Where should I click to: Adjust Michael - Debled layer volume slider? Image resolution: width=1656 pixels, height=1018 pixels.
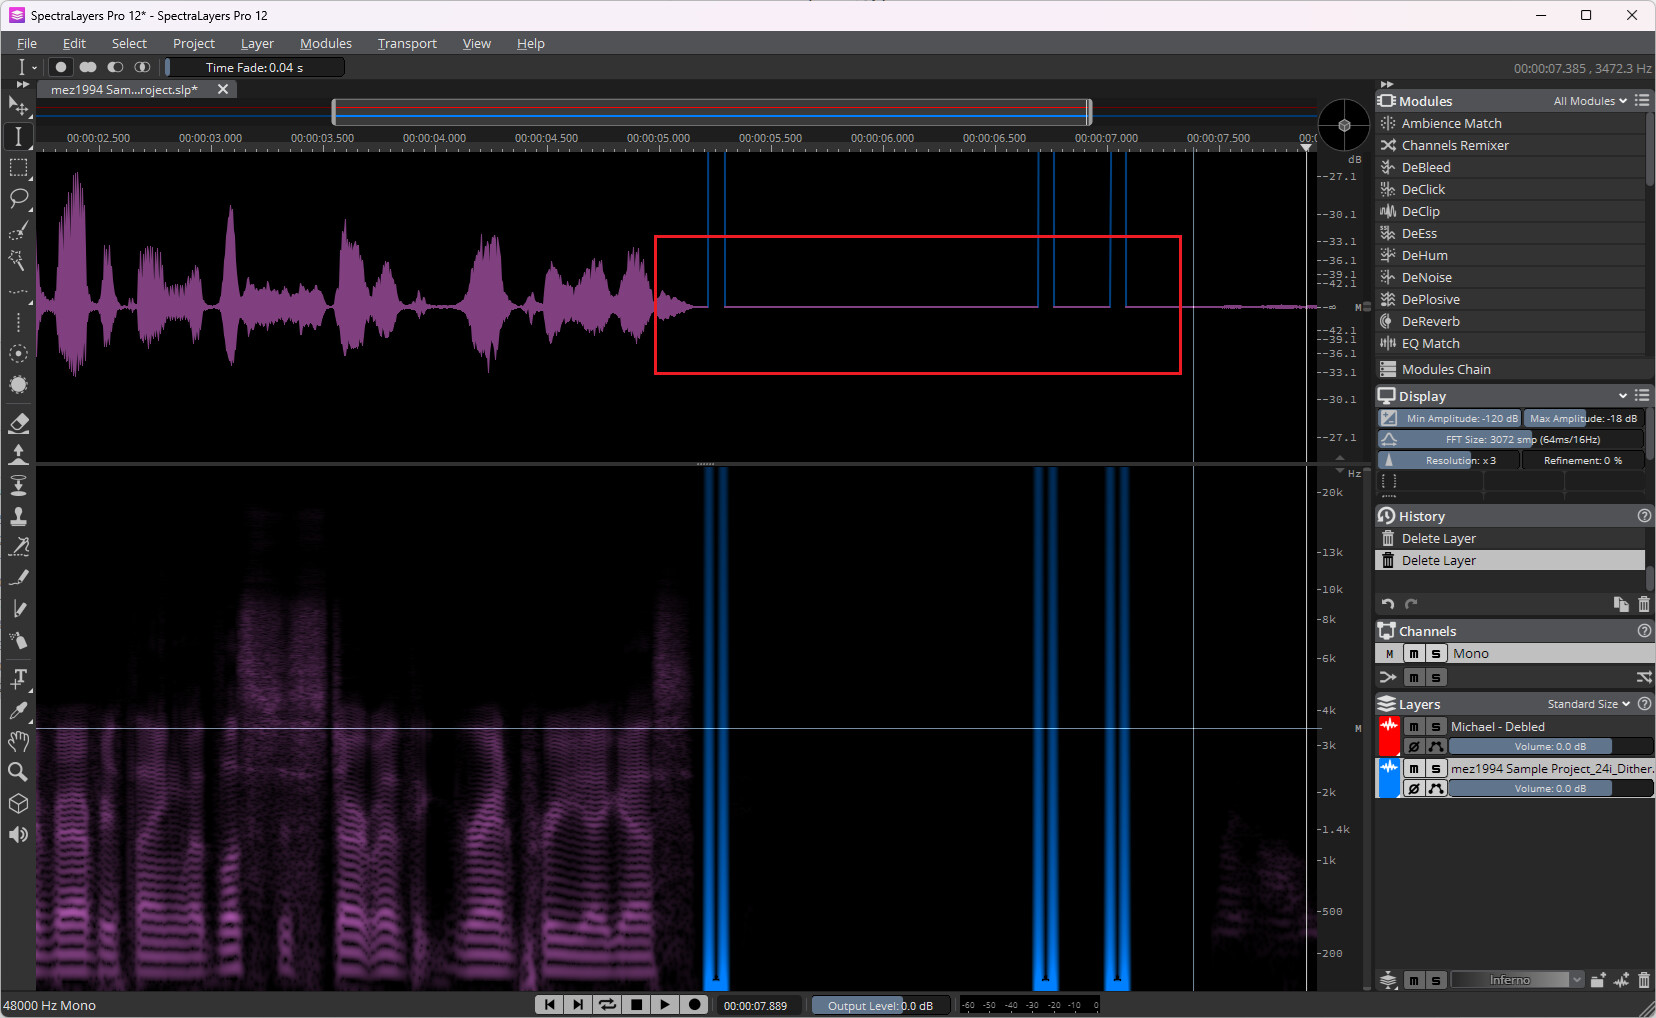click(x=1550, y=747)
